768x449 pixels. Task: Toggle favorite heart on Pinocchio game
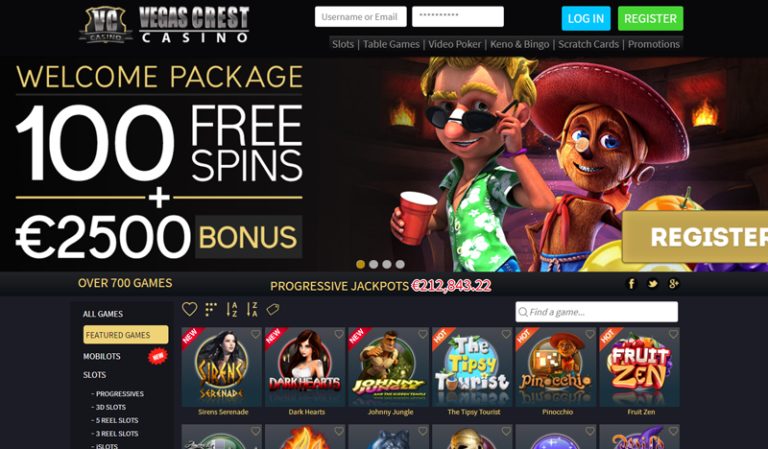pyautogui.click(x=590, y=334)
